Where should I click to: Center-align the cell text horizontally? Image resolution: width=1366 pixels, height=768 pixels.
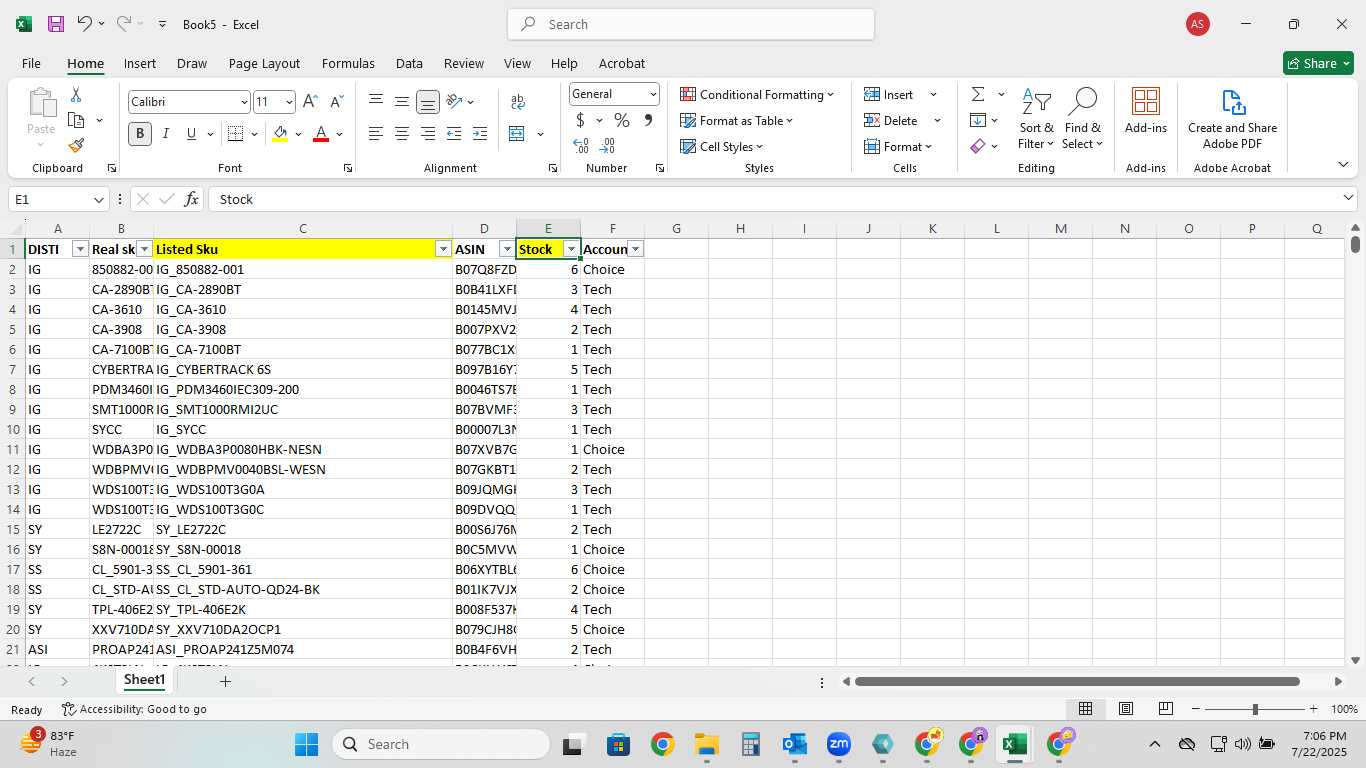(x=402, y=134)
